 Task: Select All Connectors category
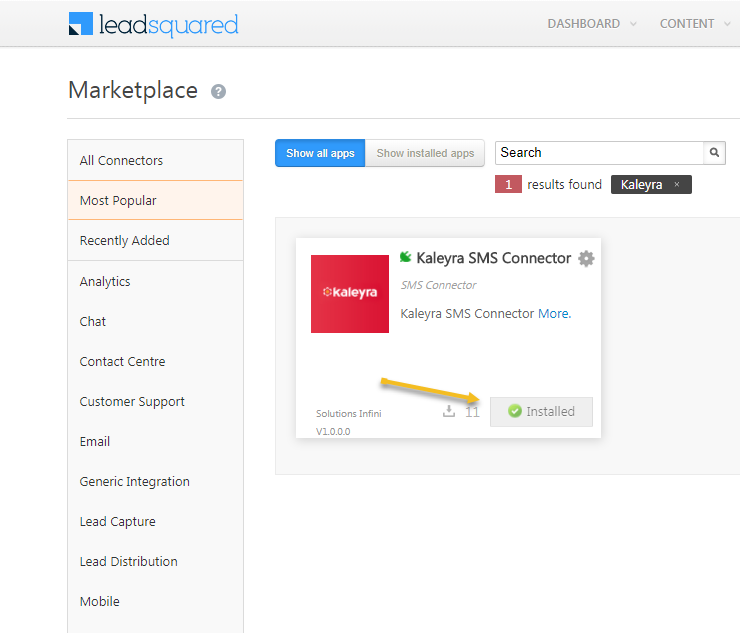[155, 160]
